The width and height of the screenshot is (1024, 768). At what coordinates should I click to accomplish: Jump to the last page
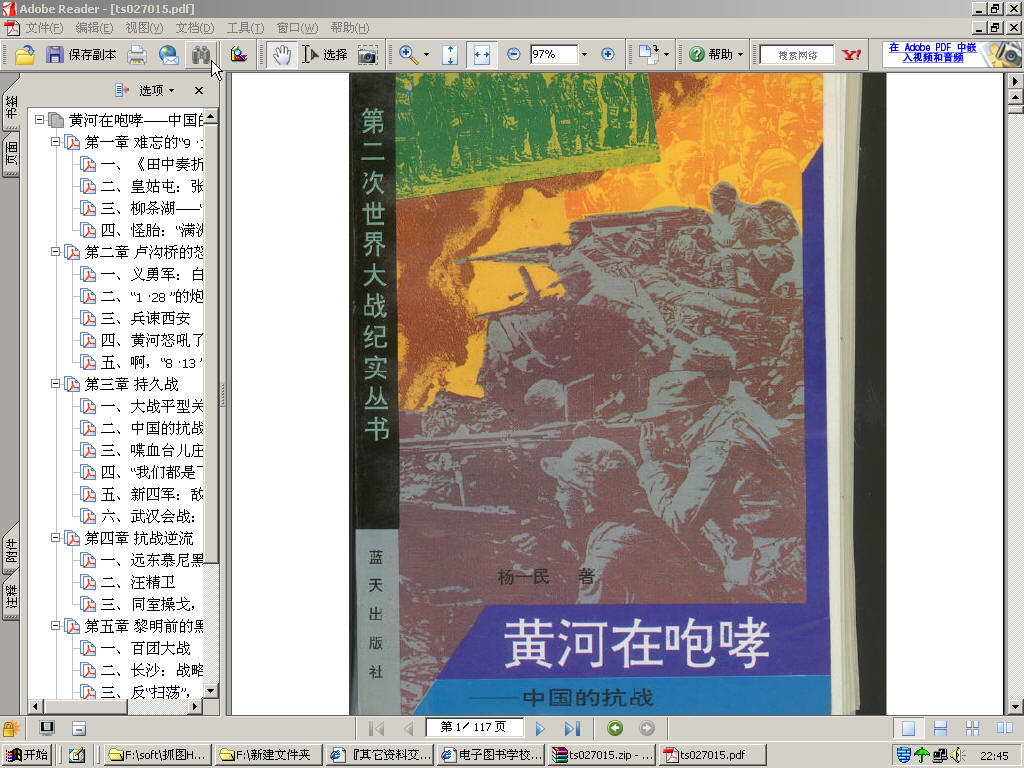pyautogui.click(x=572, y=728)
